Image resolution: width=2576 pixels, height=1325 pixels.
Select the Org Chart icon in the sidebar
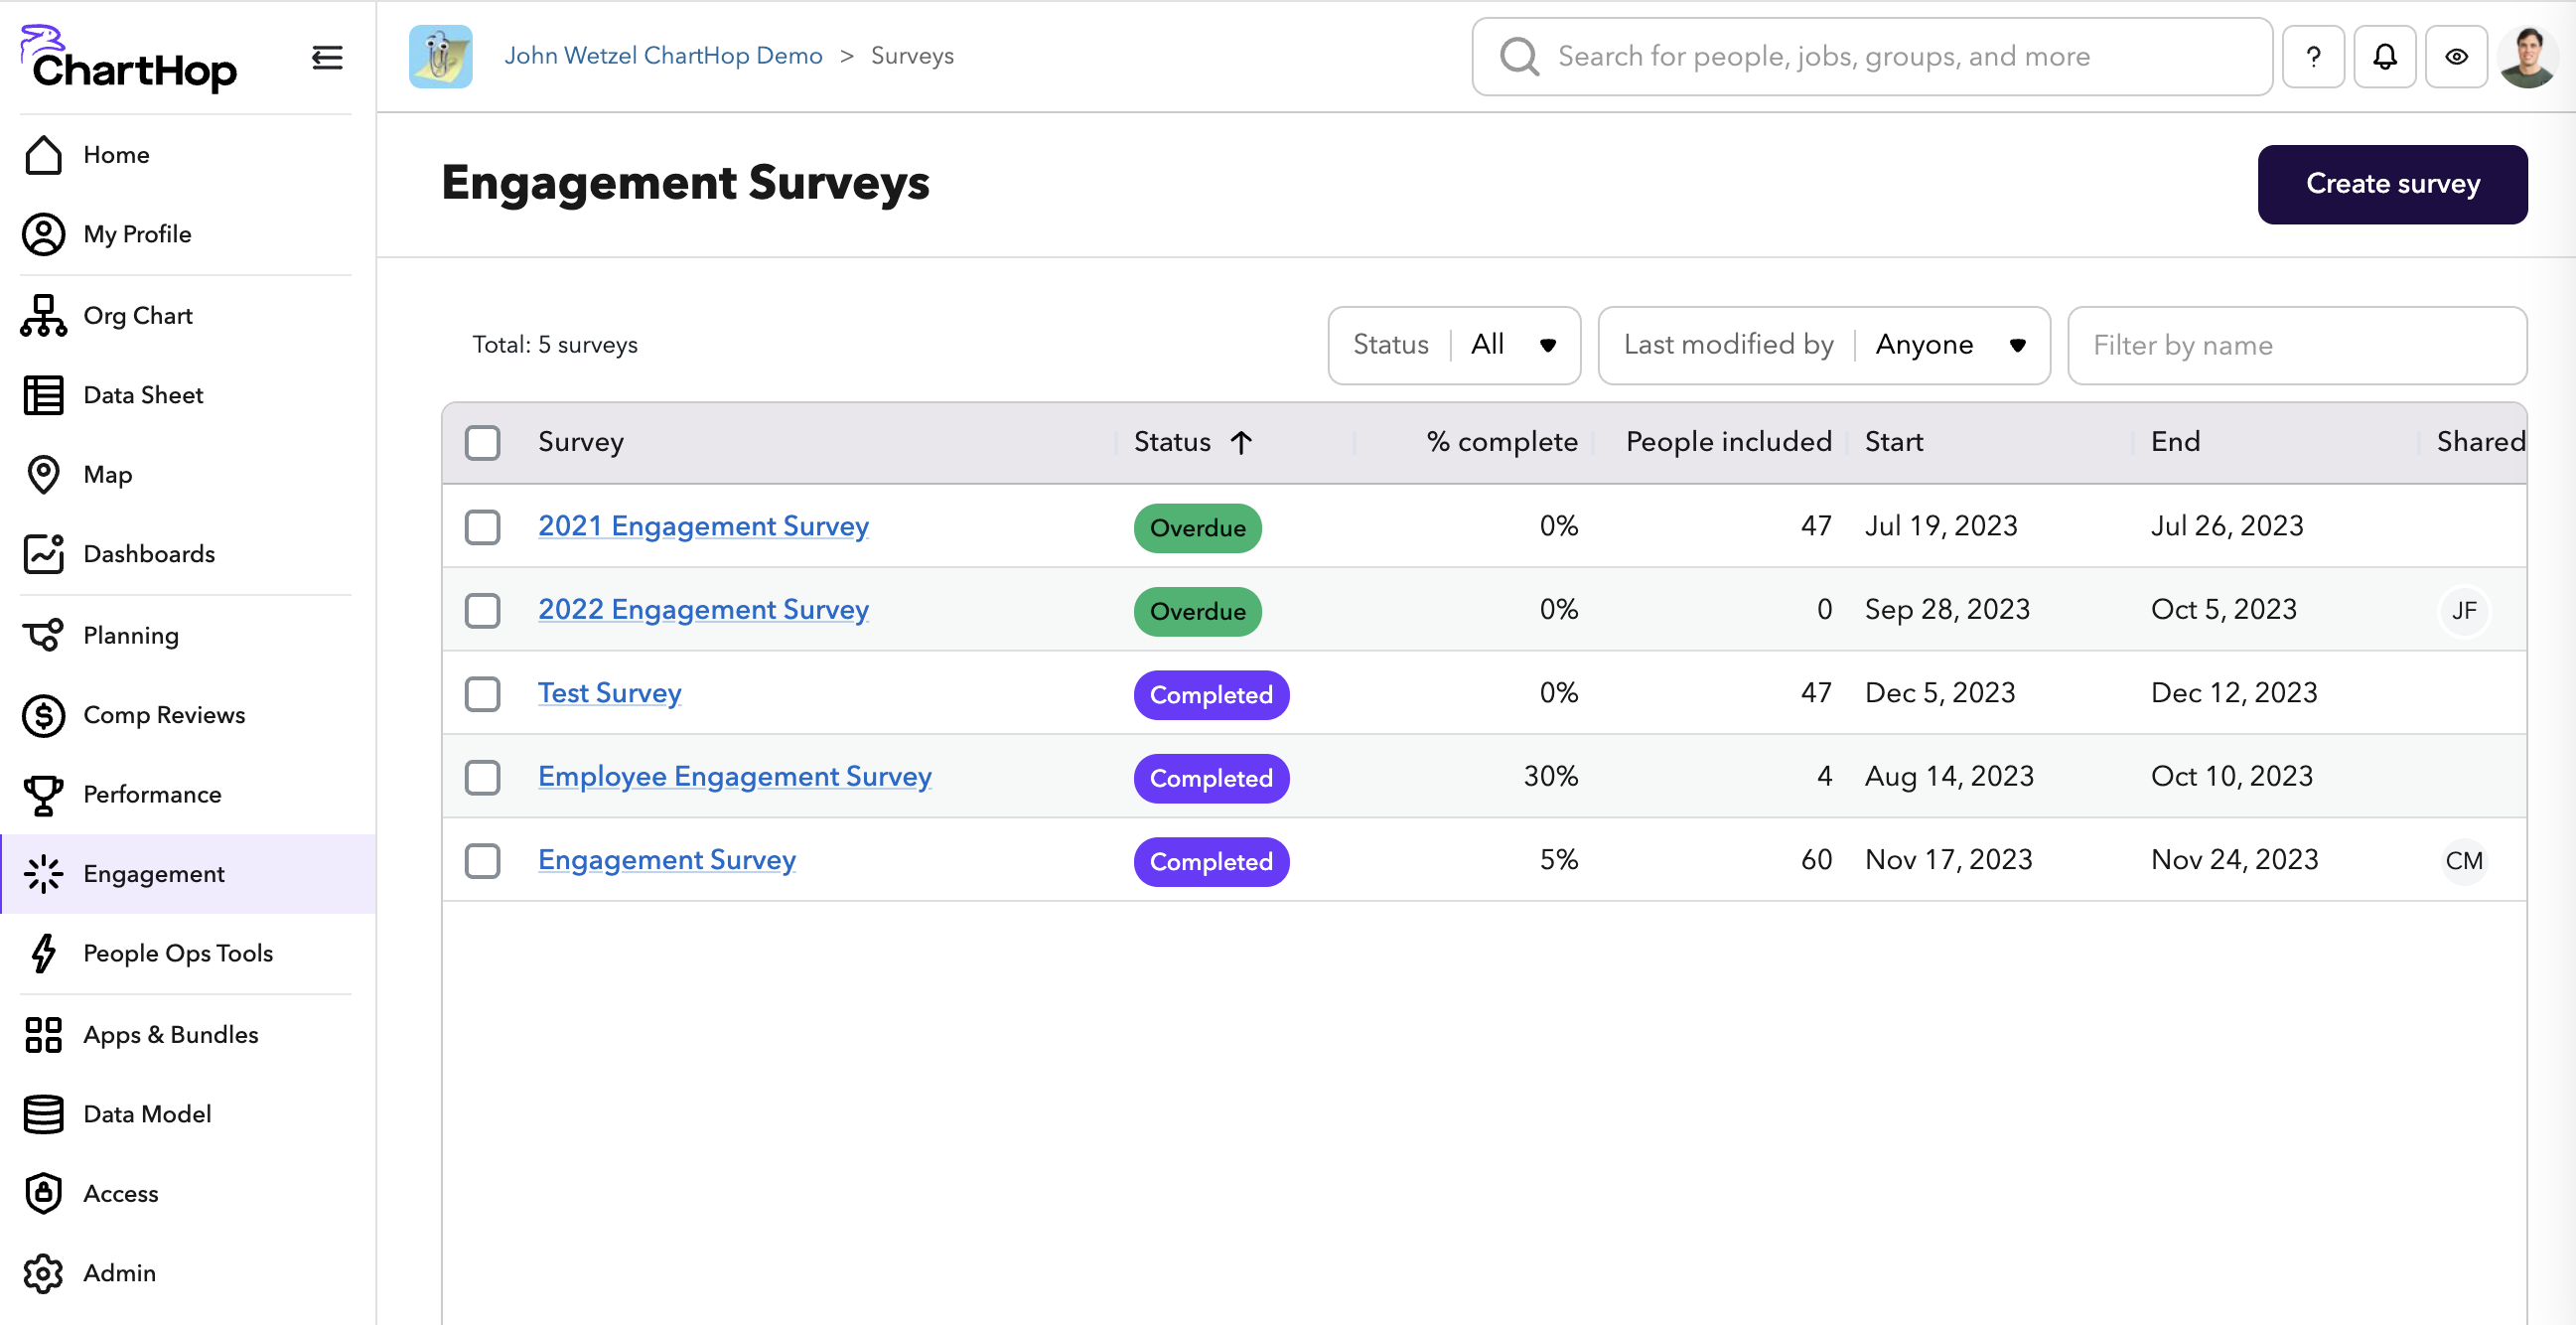pos(43,314)
